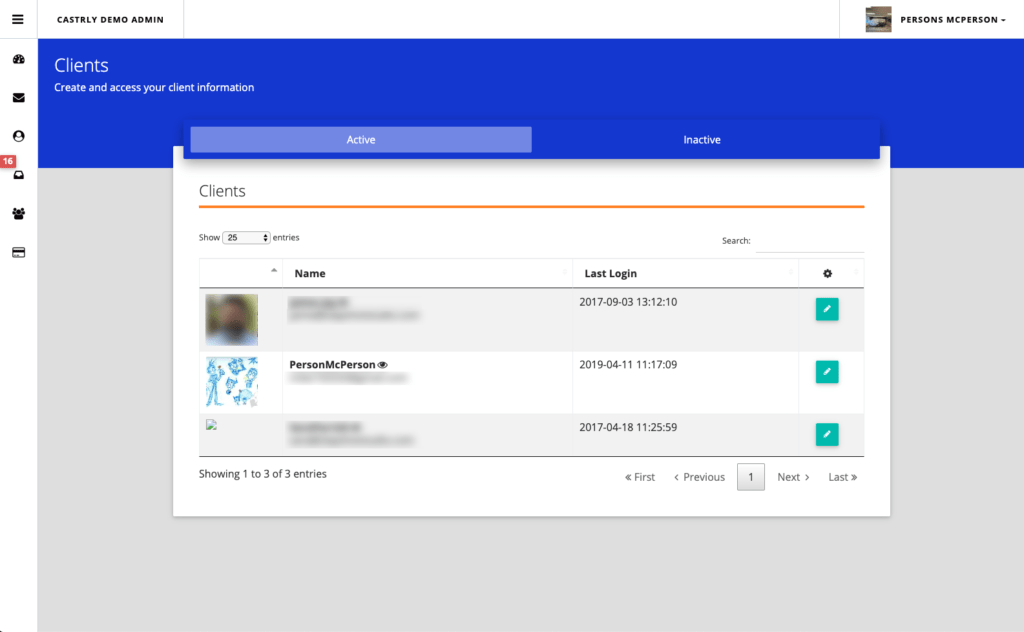Go to the Last page

point(842,477)
